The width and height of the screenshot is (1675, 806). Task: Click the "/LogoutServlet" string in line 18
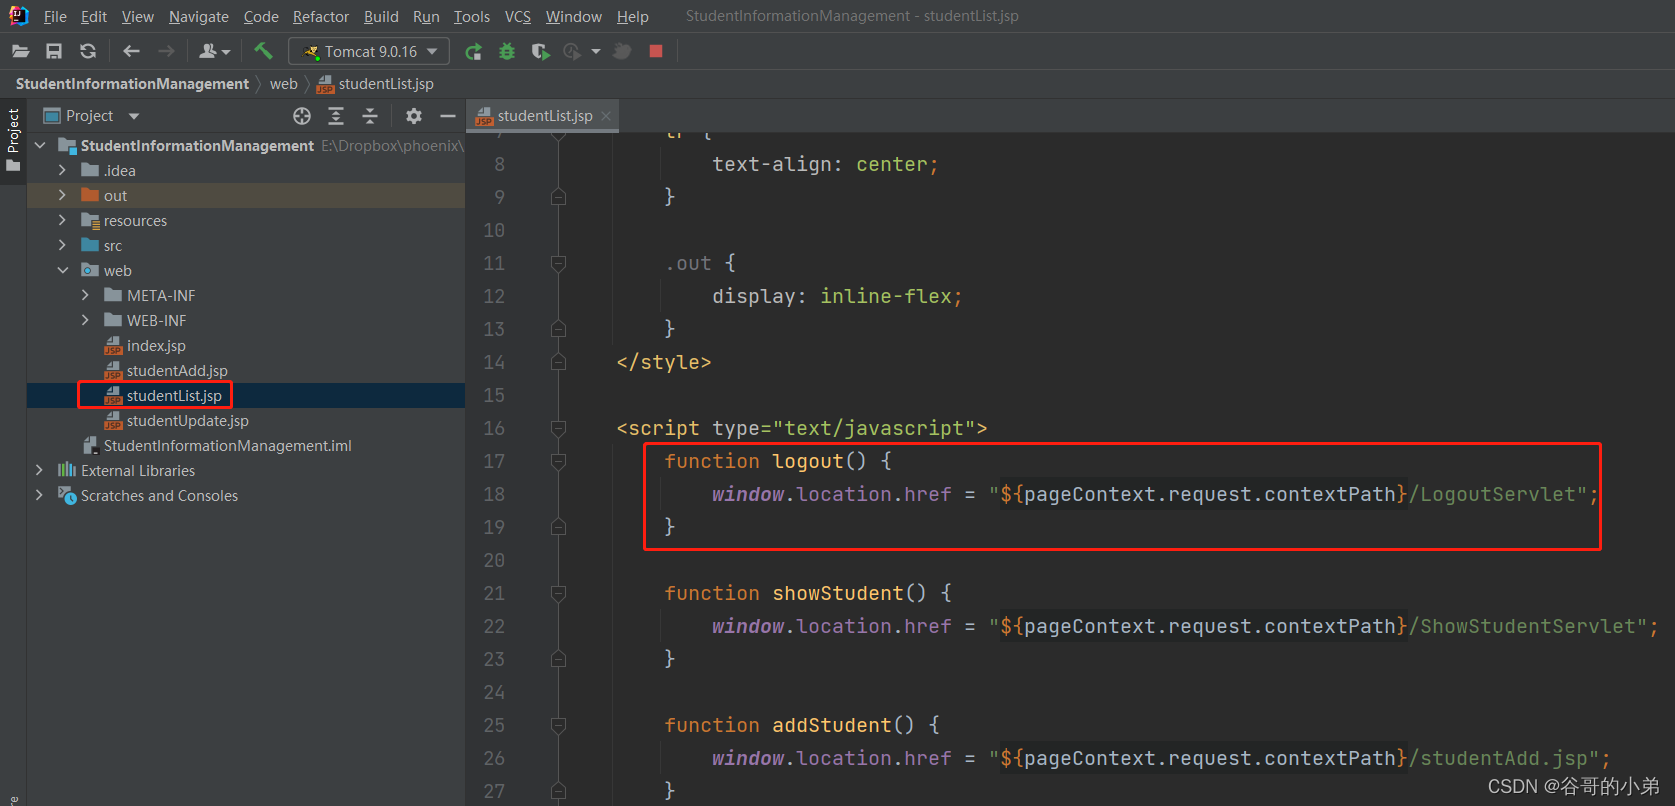tap(1492, 494)
